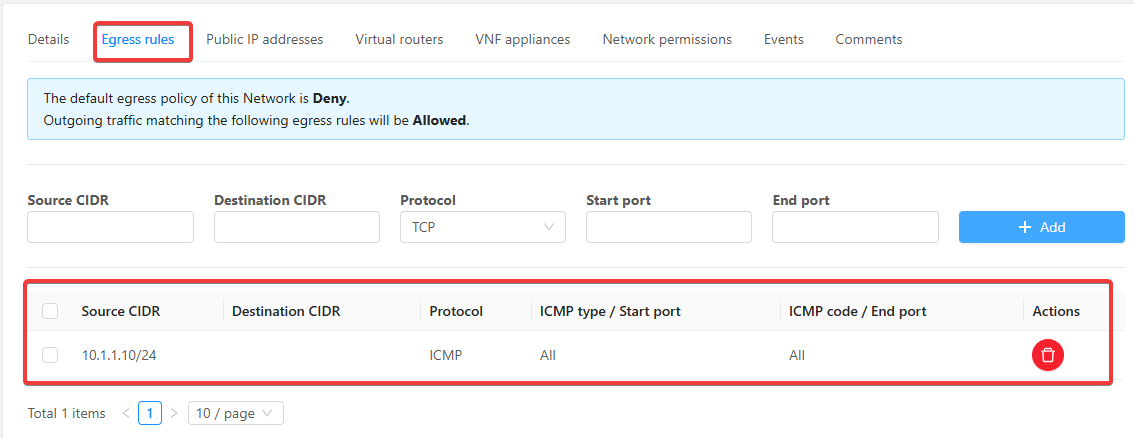Go to previous page arrow

click(126, 413)
